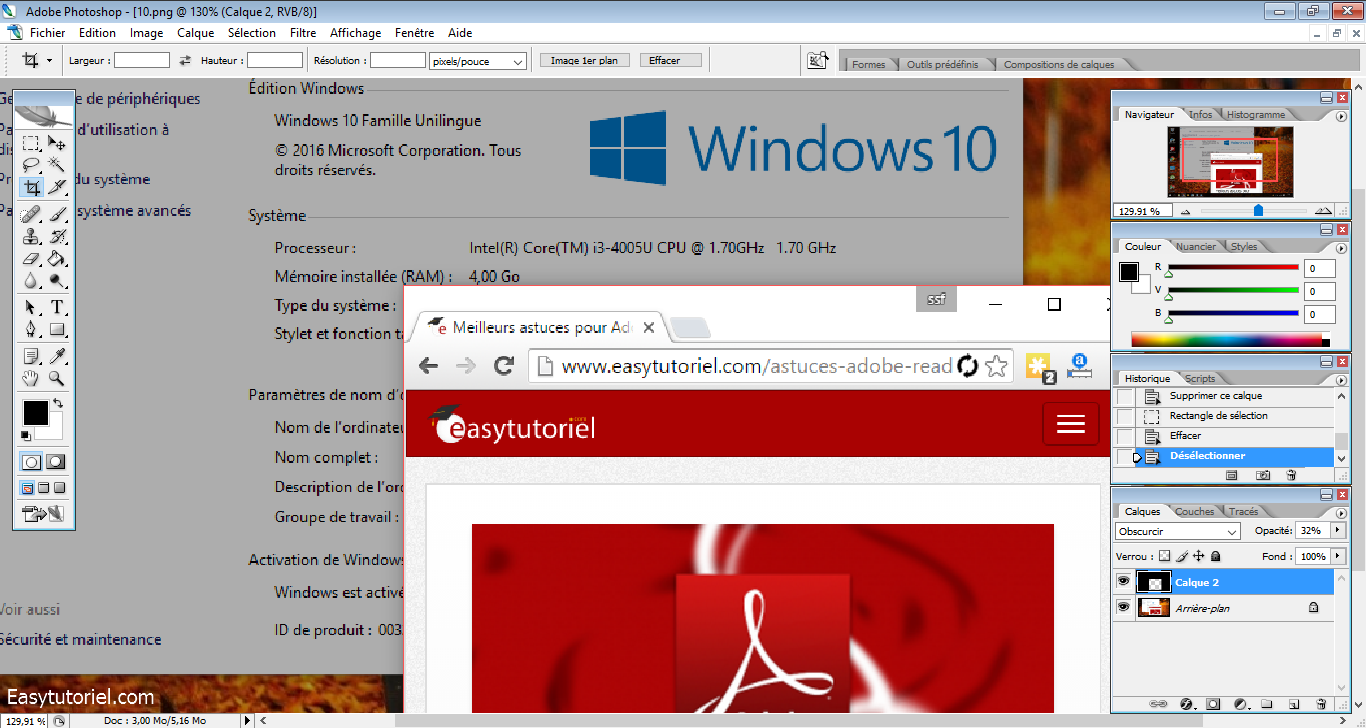Toggle lock image pixels brush icon

(1182, 556)
